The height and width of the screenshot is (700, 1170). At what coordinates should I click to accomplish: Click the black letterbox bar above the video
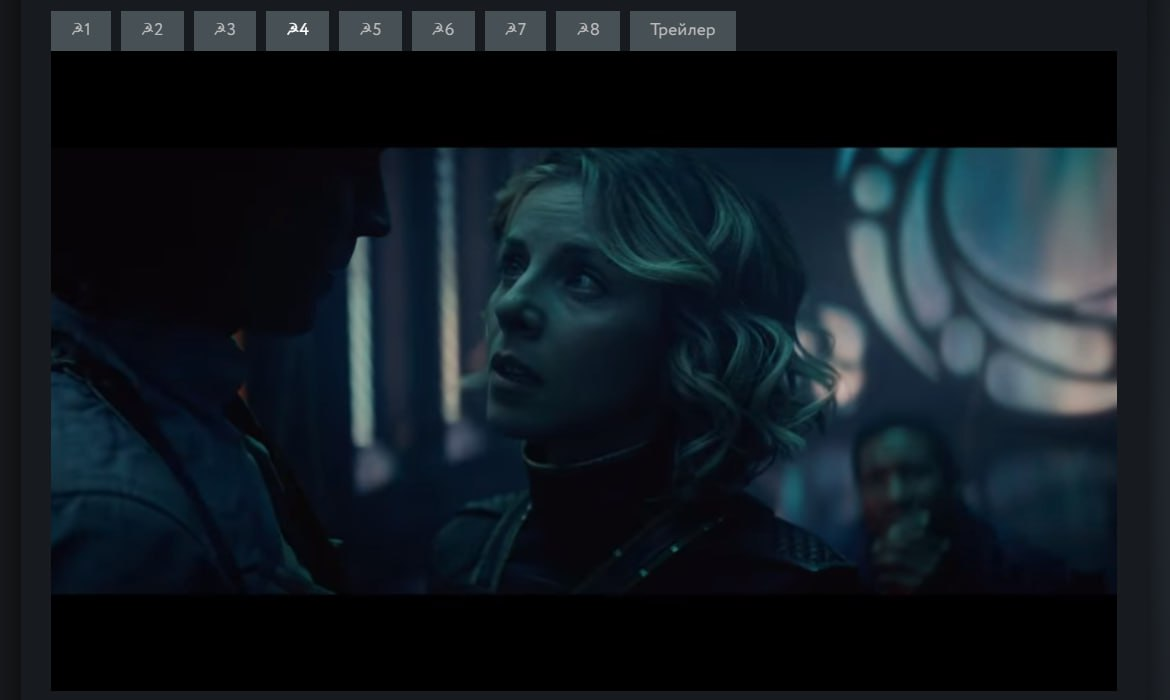(584, 99)
